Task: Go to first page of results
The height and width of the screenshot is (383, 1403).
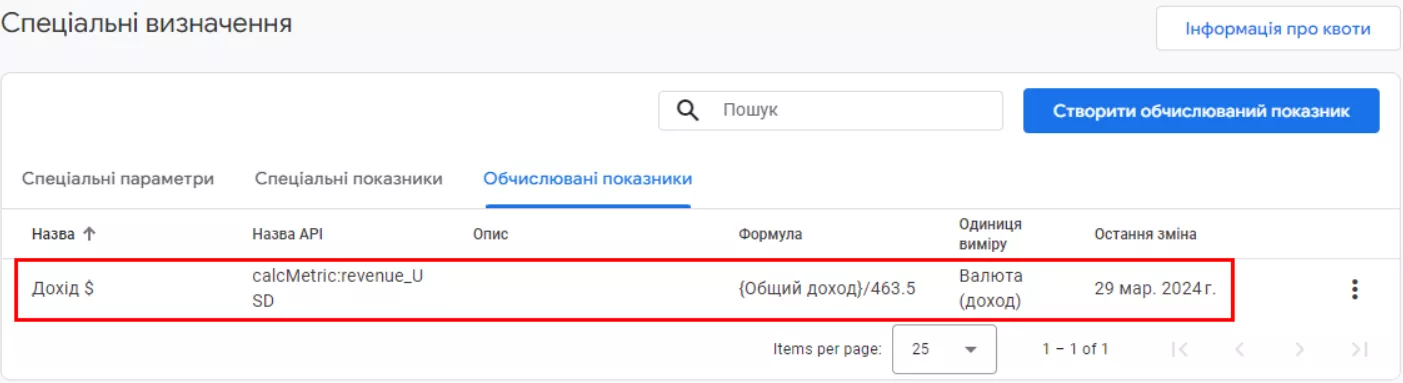Action: [1180, 349]
